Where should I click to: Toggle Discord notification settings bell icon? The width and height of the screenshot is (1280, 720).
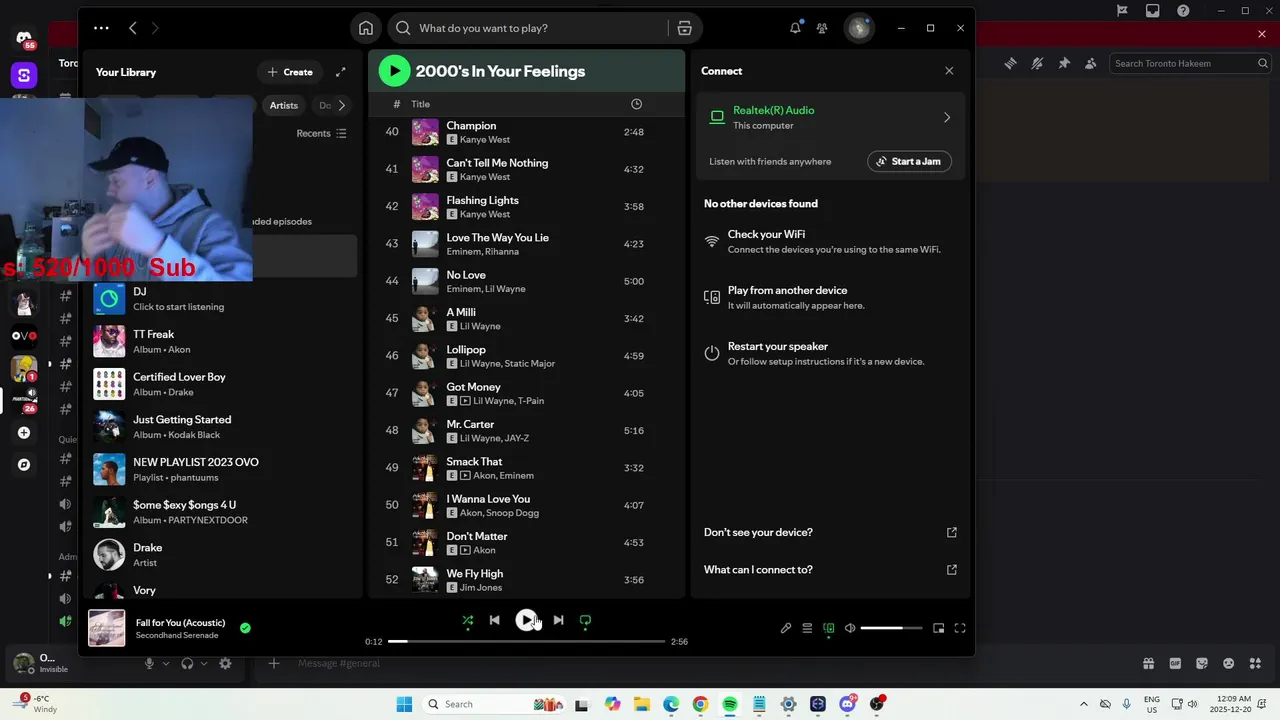(x=1037, y=63)
